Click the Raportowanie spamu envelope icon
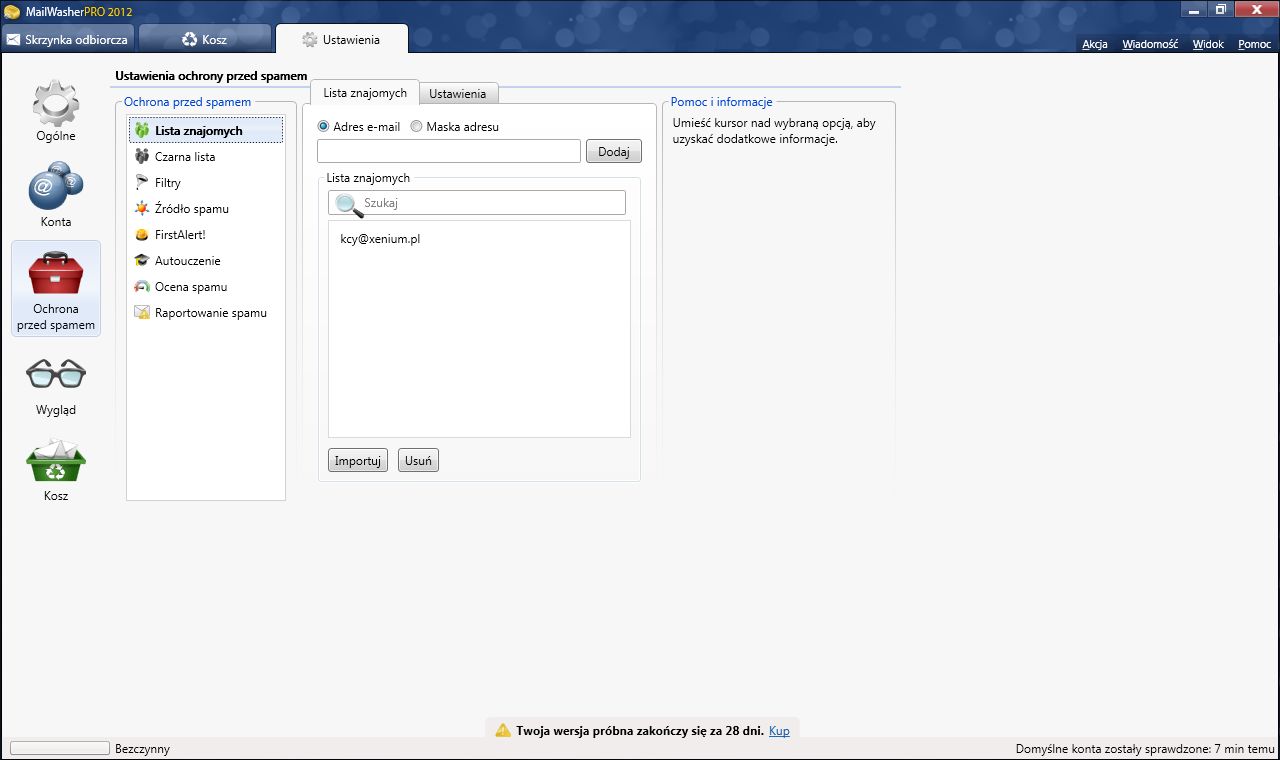 point(142,313)
